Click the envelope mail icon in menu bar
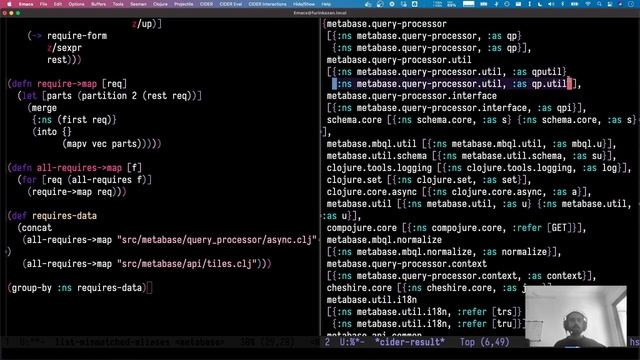The height and width of the screenshot is (360, 640). 518,4
